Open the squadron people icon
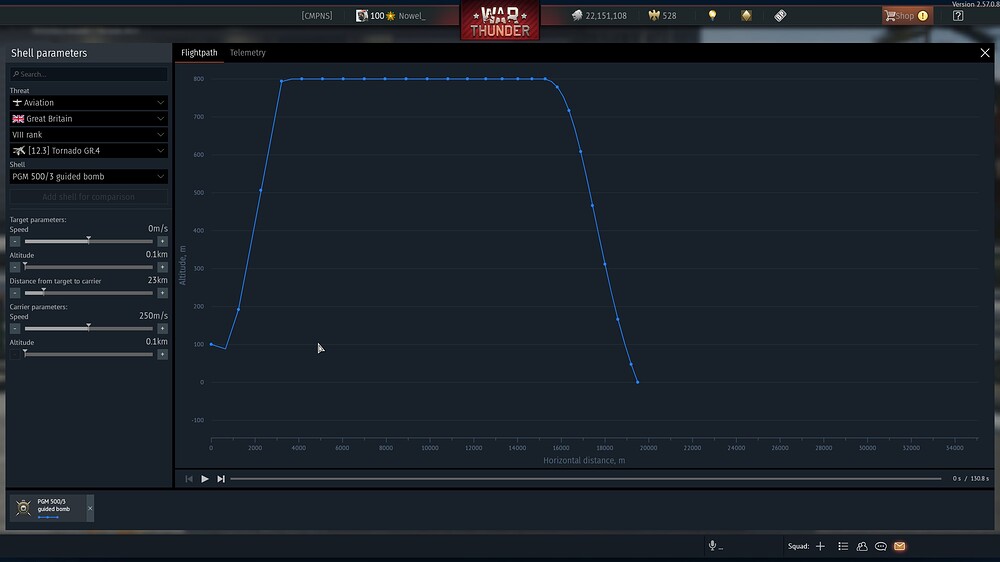1000x562 pixels. 862,546
